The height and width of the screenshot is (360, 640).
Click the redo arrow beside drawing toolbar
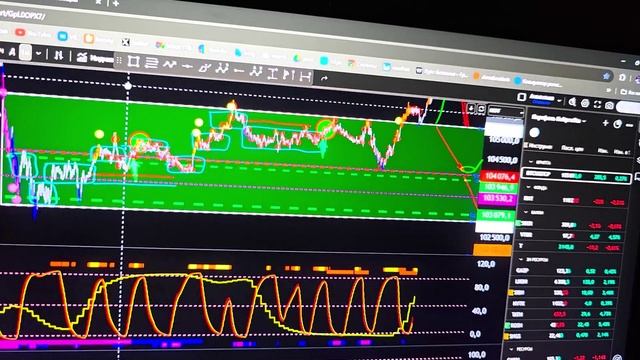click(x=324, y=78)
